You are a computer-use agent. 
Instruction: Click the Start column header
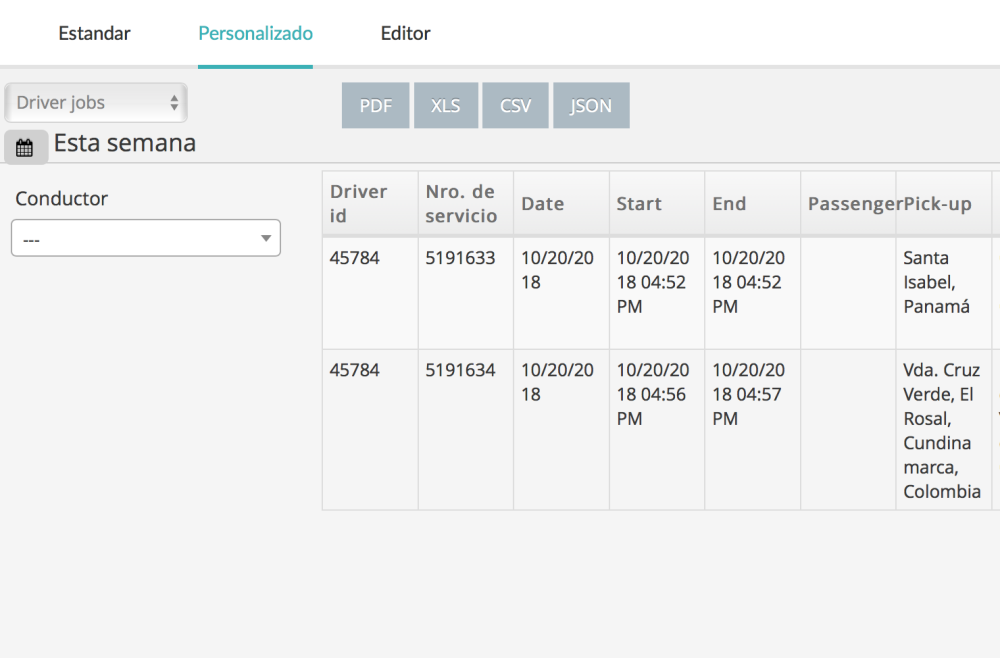coord(639,204)
